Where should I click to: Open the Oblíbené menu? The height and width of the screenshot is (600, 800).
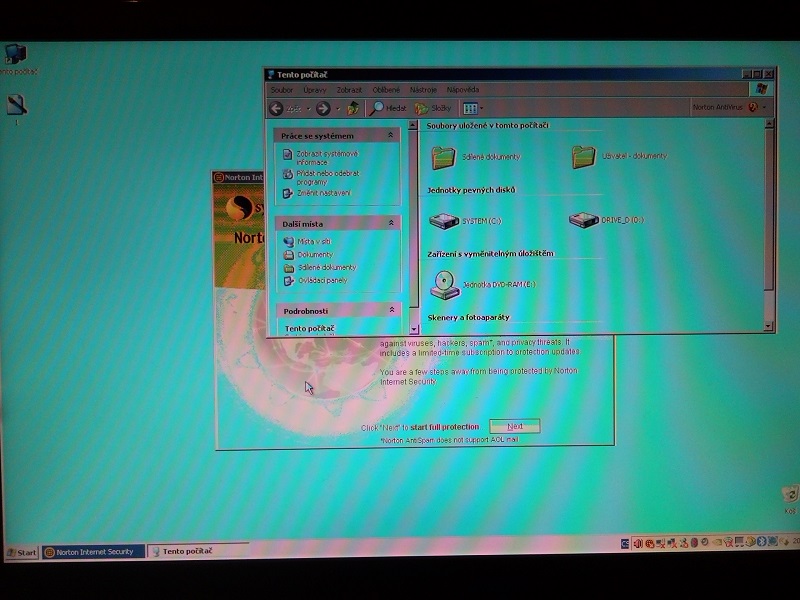click(386, 90)
